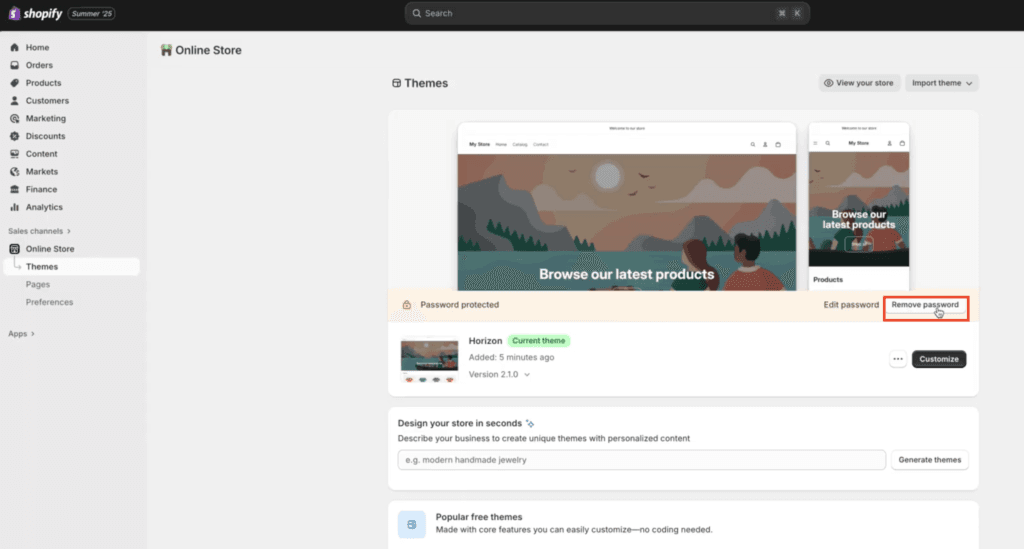Viewport: 1024px width, 549px height.
Task: Open the Horizon theme three-dots menu
Action: coord(898,359)
